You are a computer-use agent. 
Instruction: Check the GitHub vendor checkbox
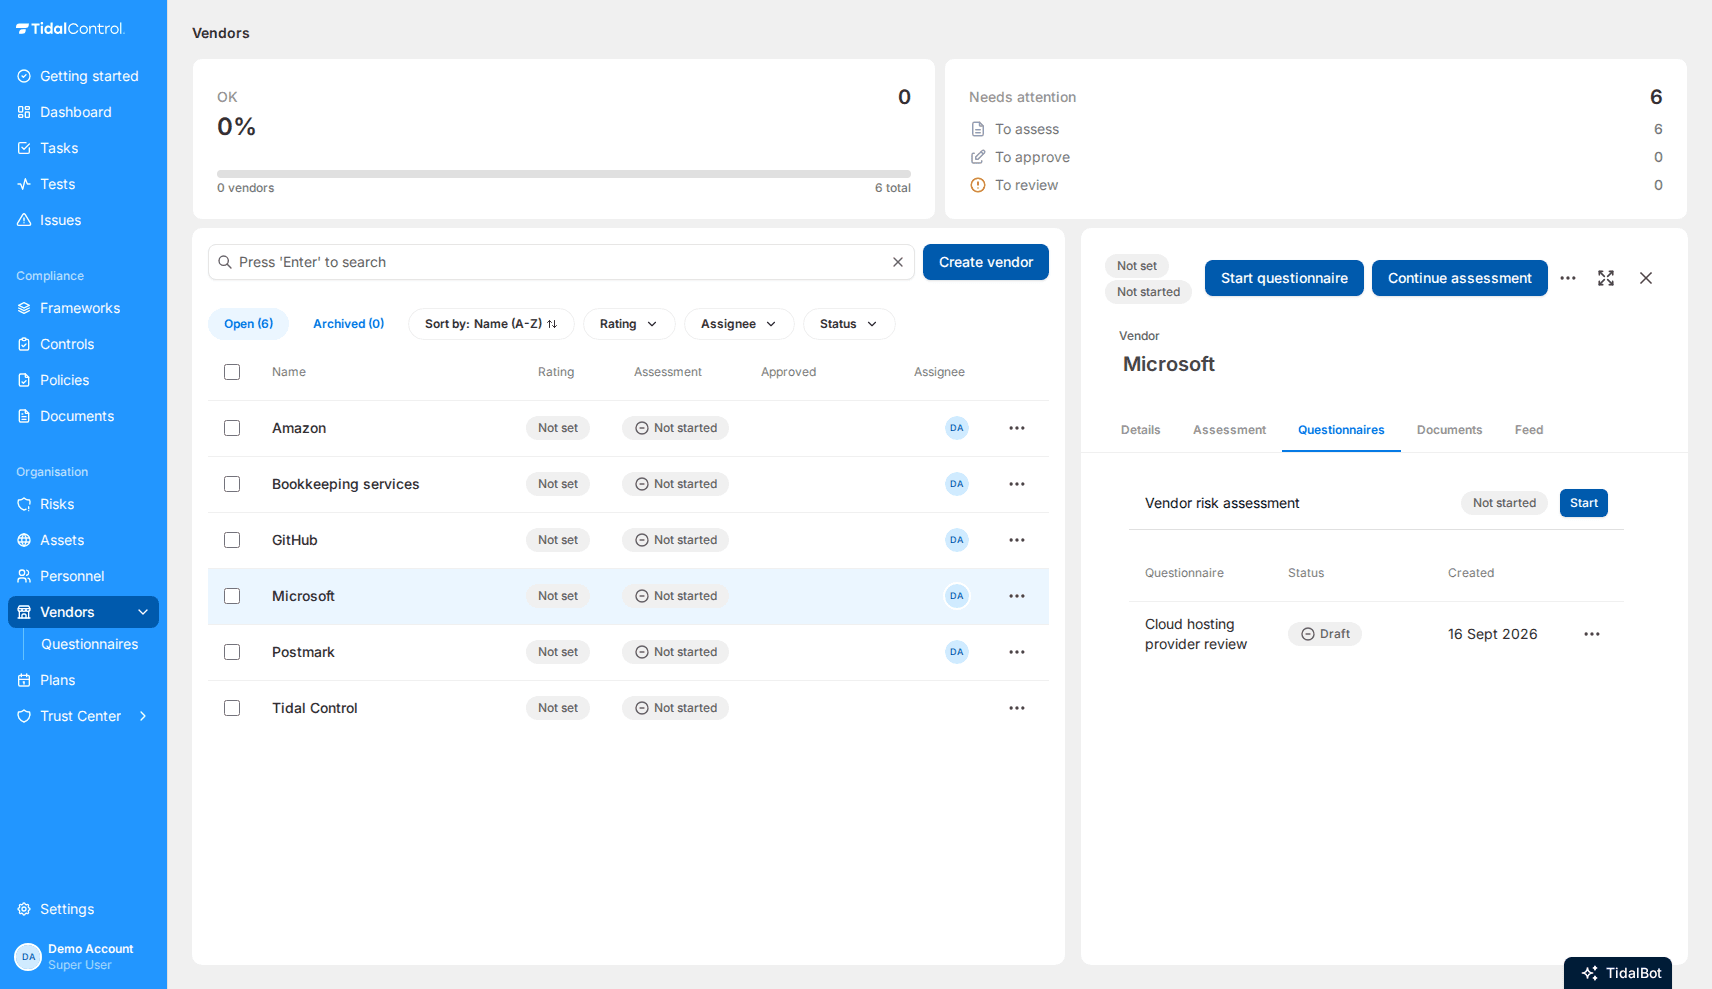point(232,540)
